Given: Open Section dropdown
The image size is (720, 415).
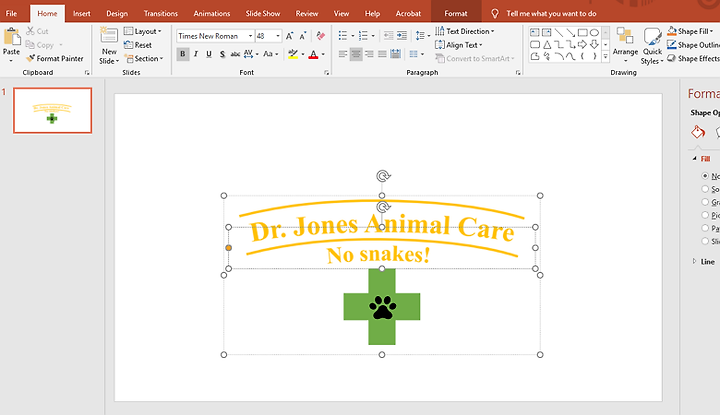Looking at the screenshot, I should tap(143, 59).
